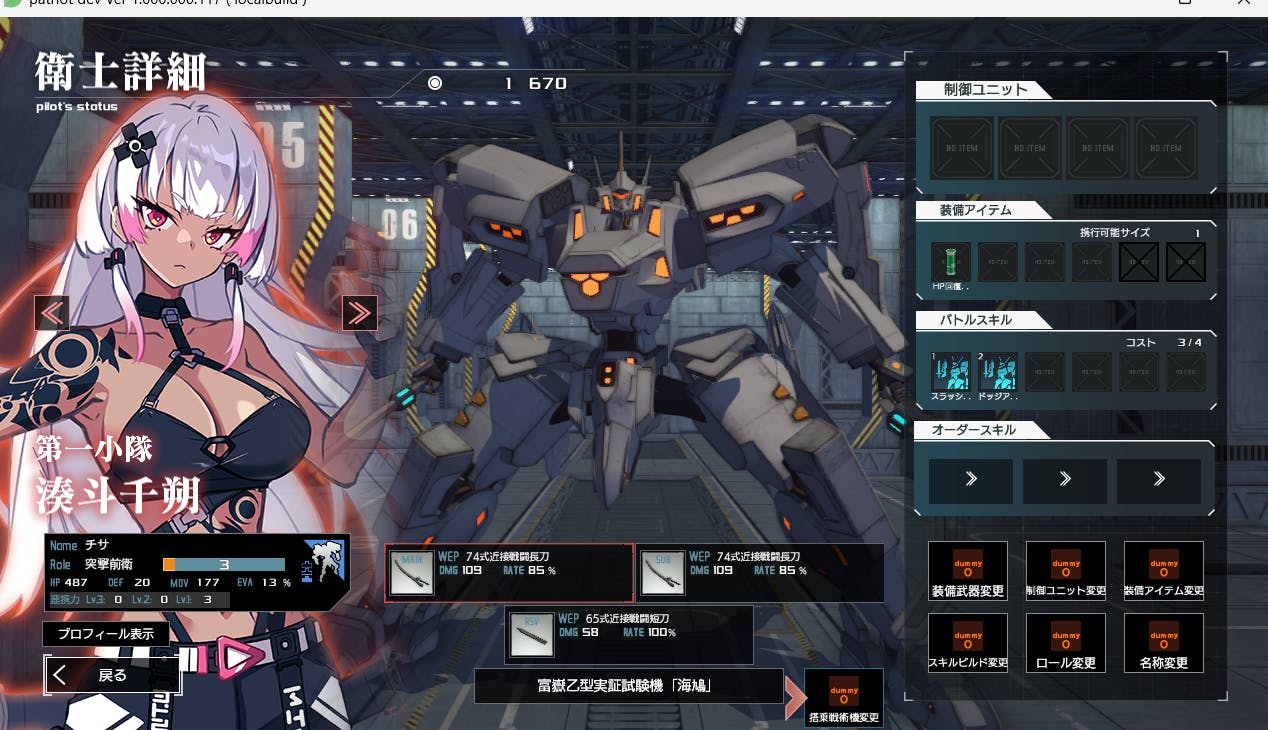This screenshot has width=1268, height=730.
Task: Select the second control unit NO ITEM slot
Action: click(x=1029, y=148)
